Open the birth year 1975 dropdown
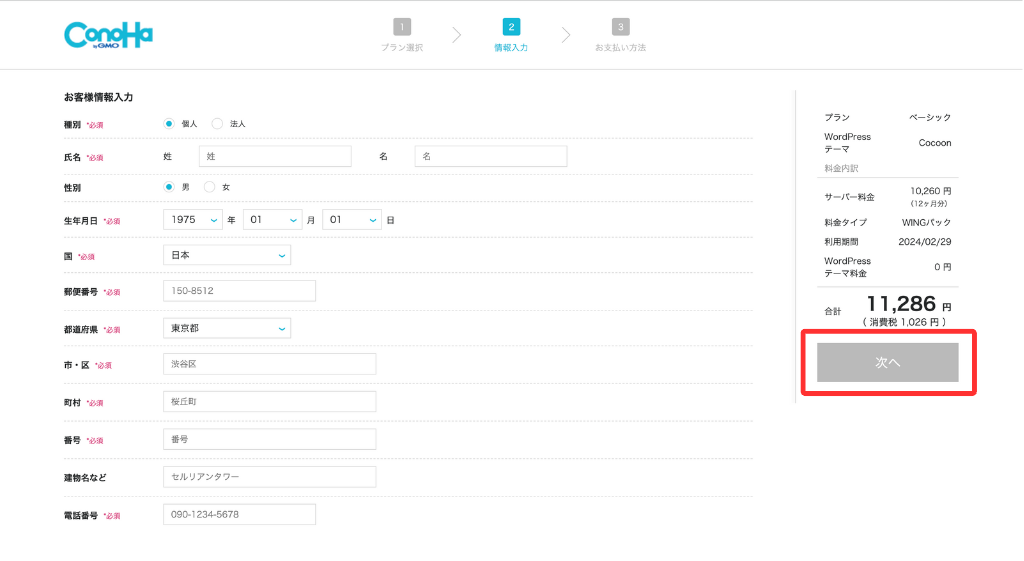The image size is (1024, 561). pyautogui.click(x=193, y=220)
